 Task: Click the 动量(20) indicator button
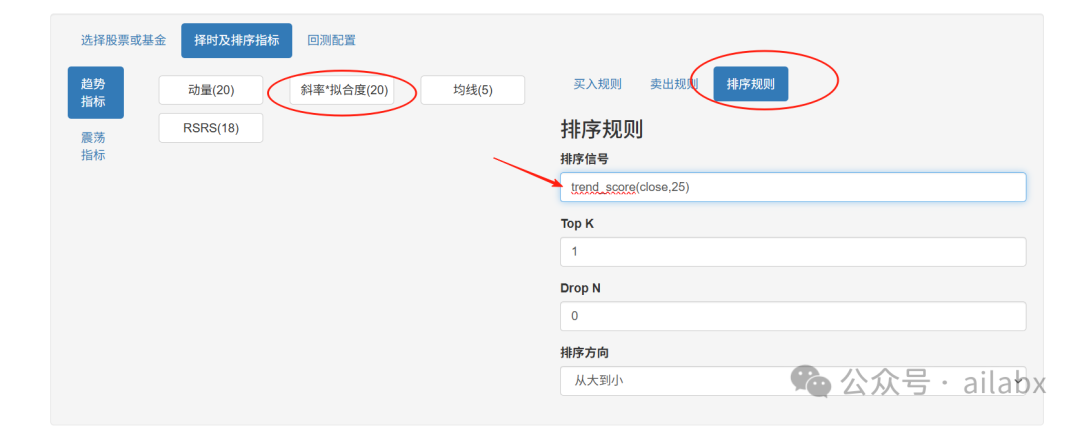[x=211, y=90]
